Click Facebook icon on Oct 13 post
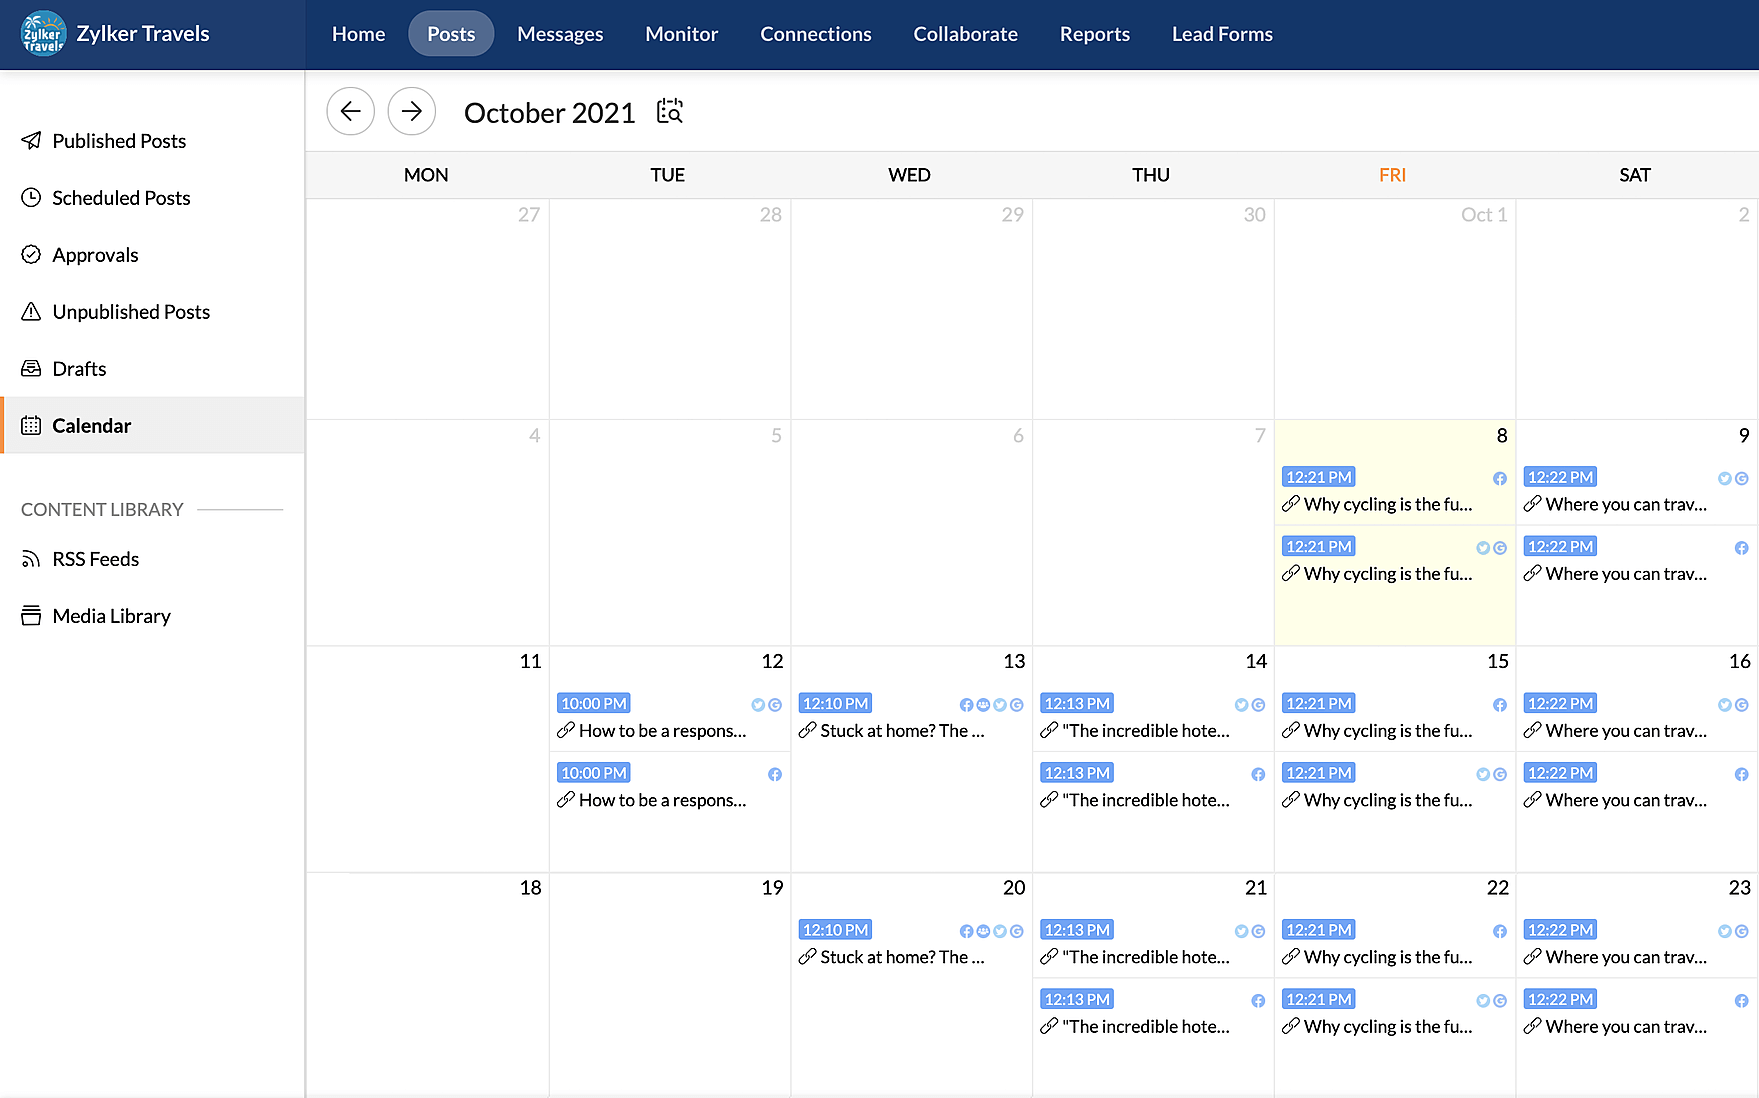1759x1098 pixels. [966, 705]
